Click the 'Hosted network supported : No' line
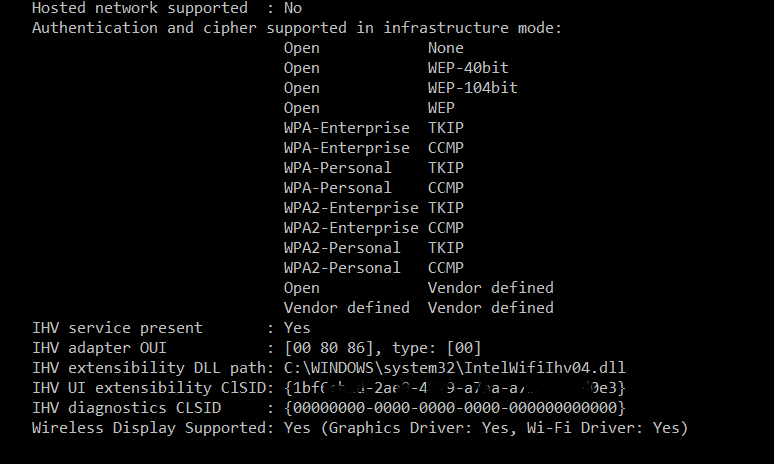Image resolution: width=774 pixels, height=464 pixels. (167, 8)
